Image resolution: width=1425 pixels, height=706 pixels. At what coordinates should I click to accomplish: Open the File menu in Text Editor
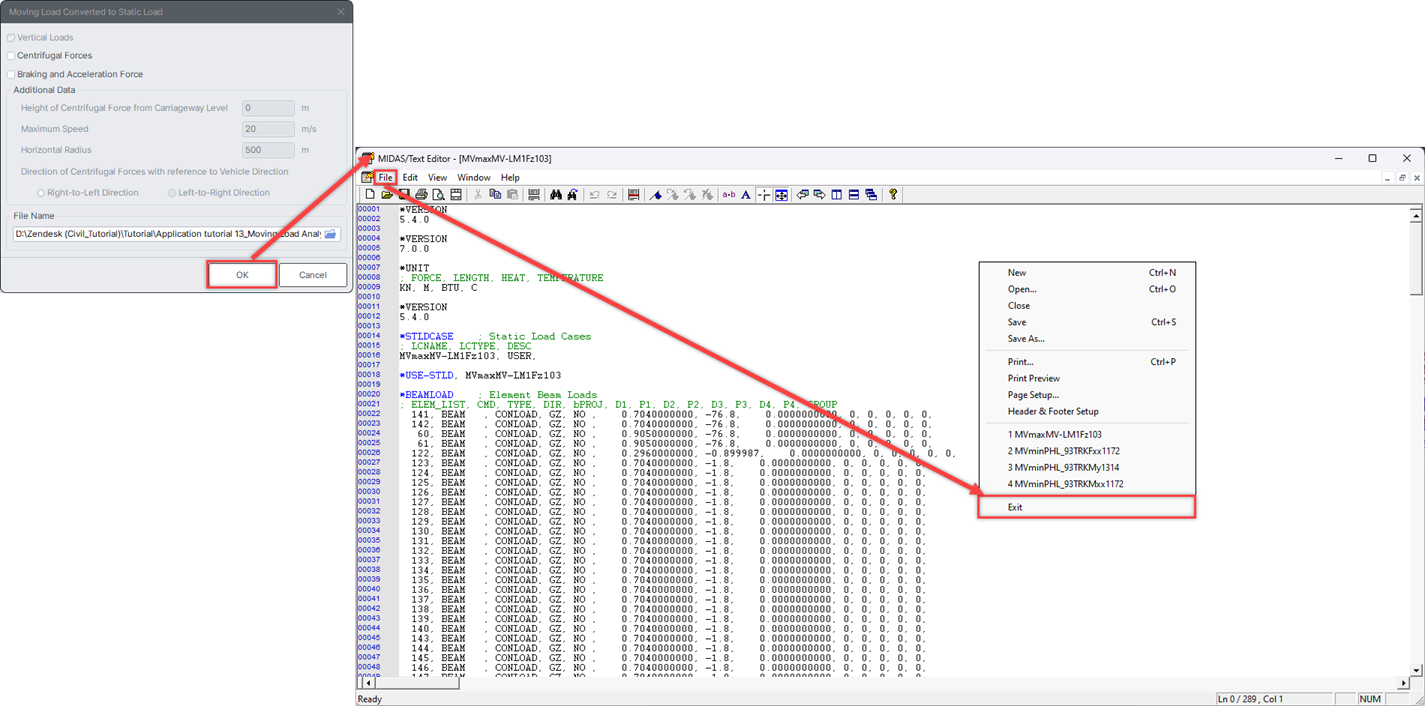coord(385,178)
